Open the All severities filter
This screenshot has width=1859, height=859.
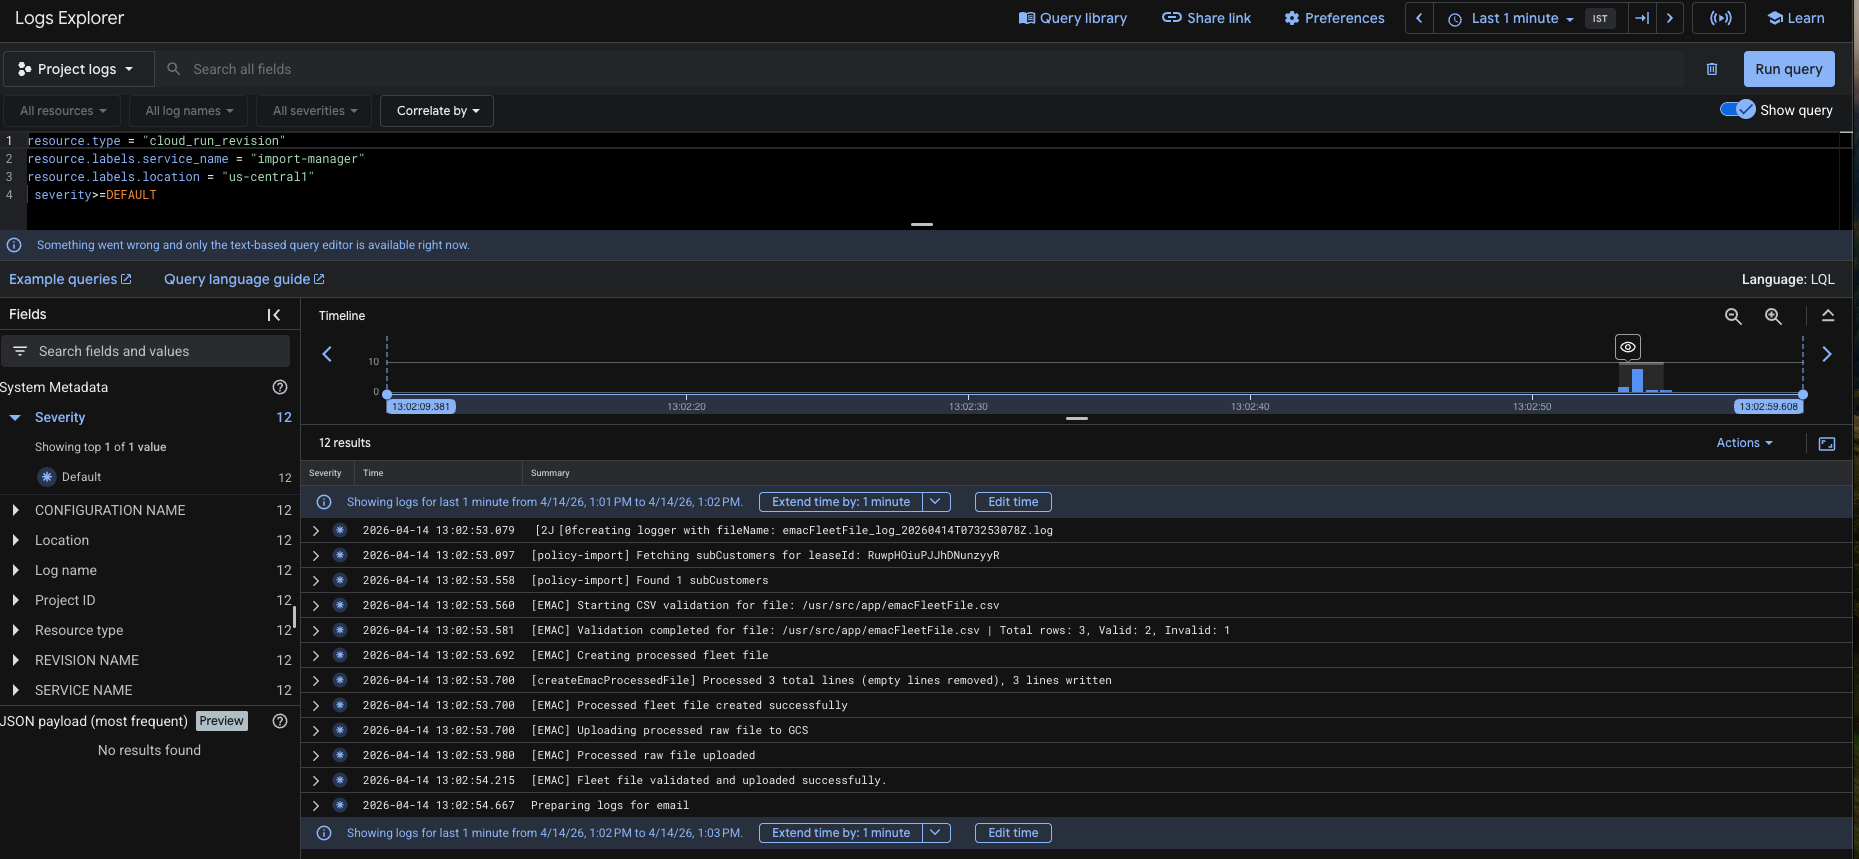[x=314, y=111]
